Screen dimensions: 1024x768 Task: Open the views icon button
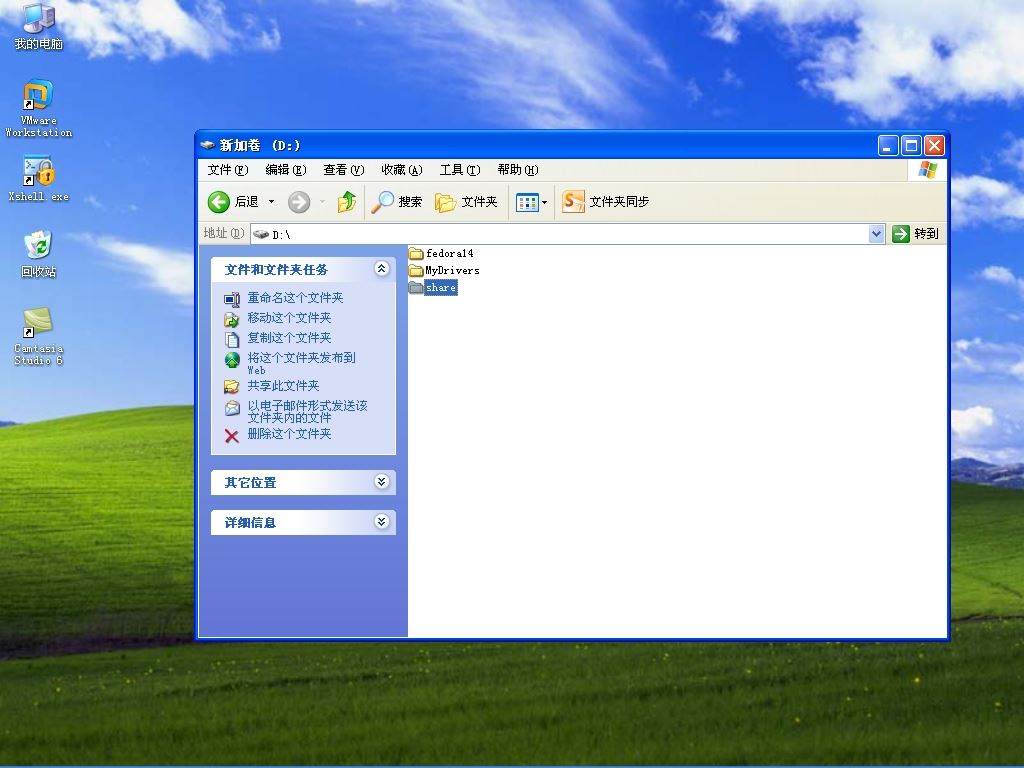click(x=526, y=202)
